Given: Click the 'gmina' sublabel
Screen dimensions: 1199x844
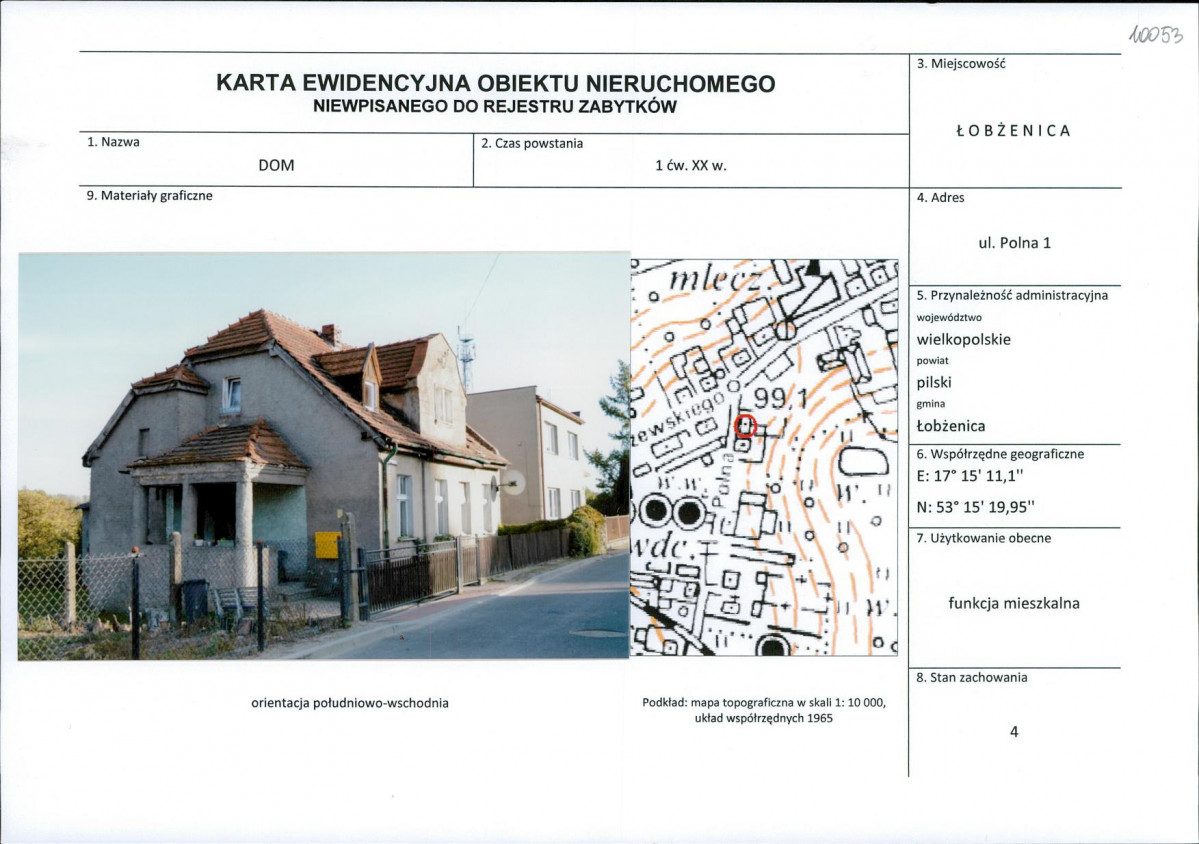Looking at the screenshot, I should [931, 404].
